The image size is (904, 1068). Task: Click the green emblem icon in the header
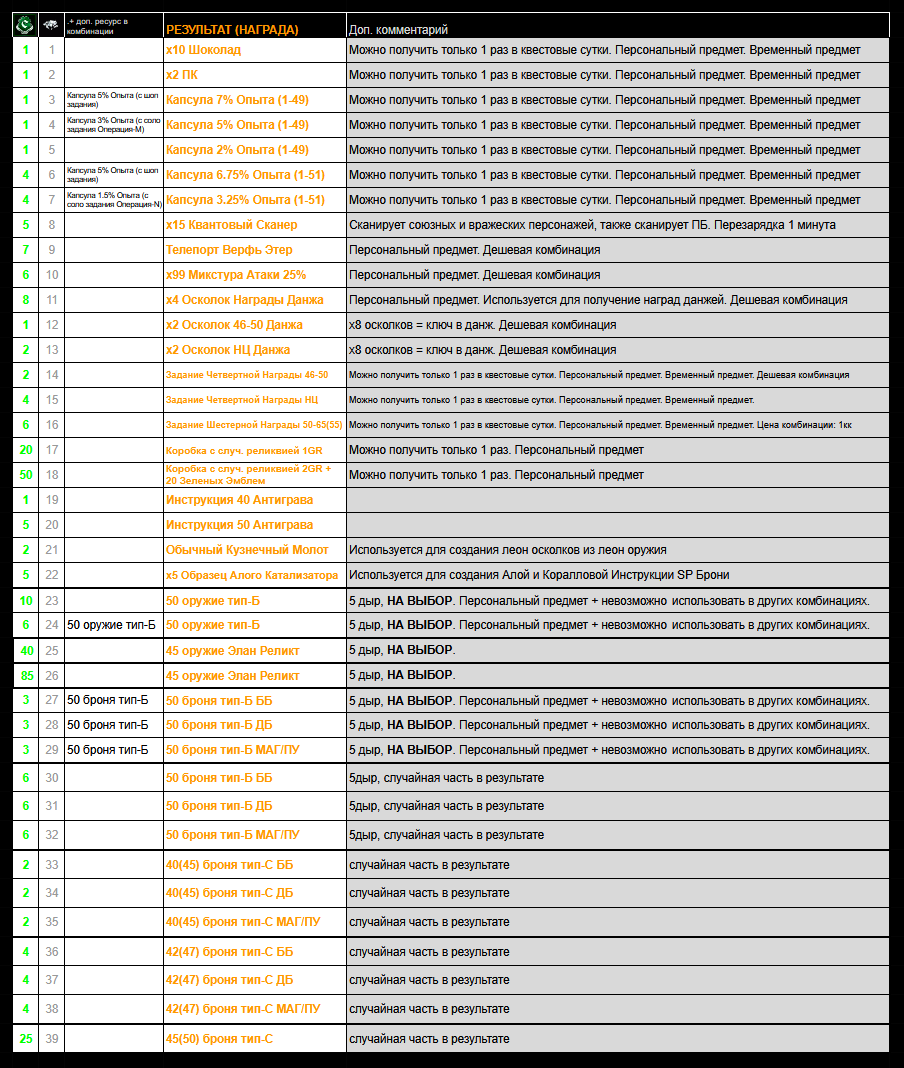pyautogui.click(x=25, y=24)
